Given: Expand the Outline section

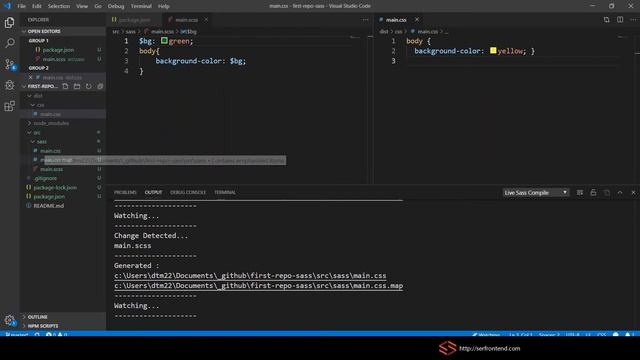Looking at the screenshot, I should (x=38, y=317).
